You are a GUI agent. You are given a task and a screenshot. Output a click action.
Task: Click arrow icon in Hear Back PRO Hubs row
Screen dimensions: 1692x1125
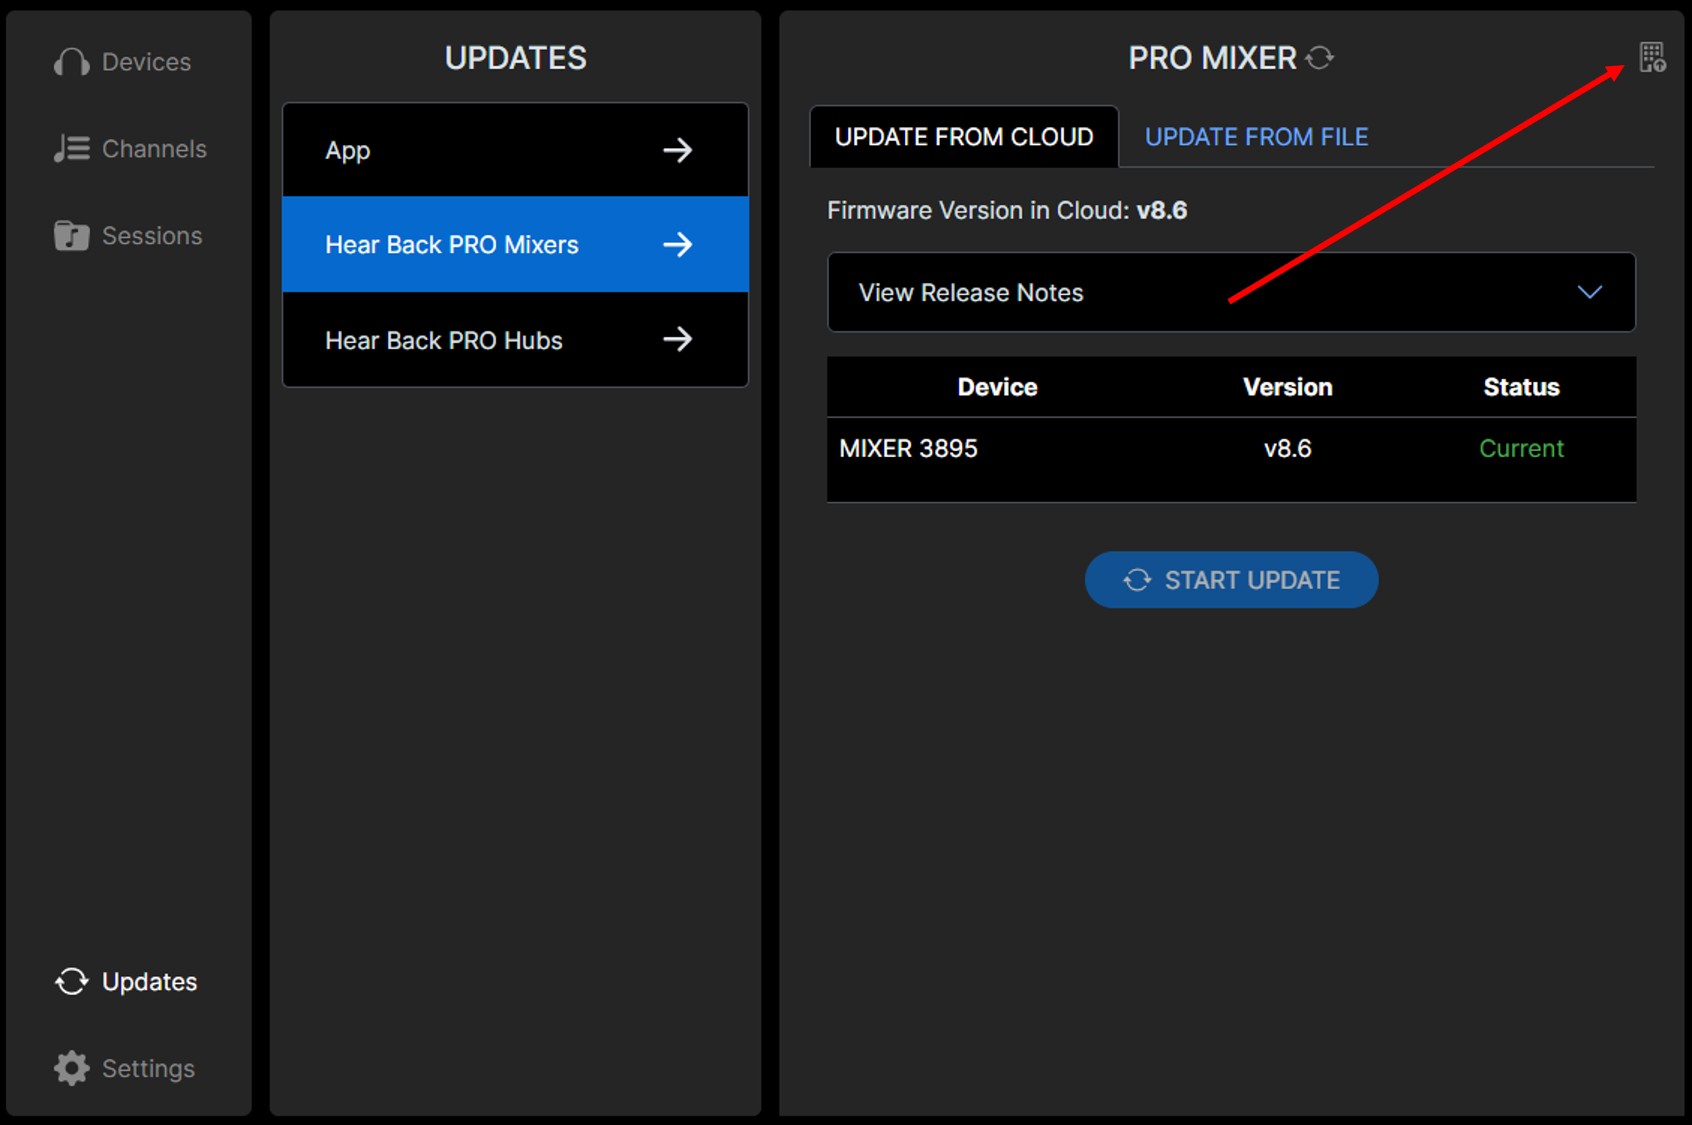point(677,339)
